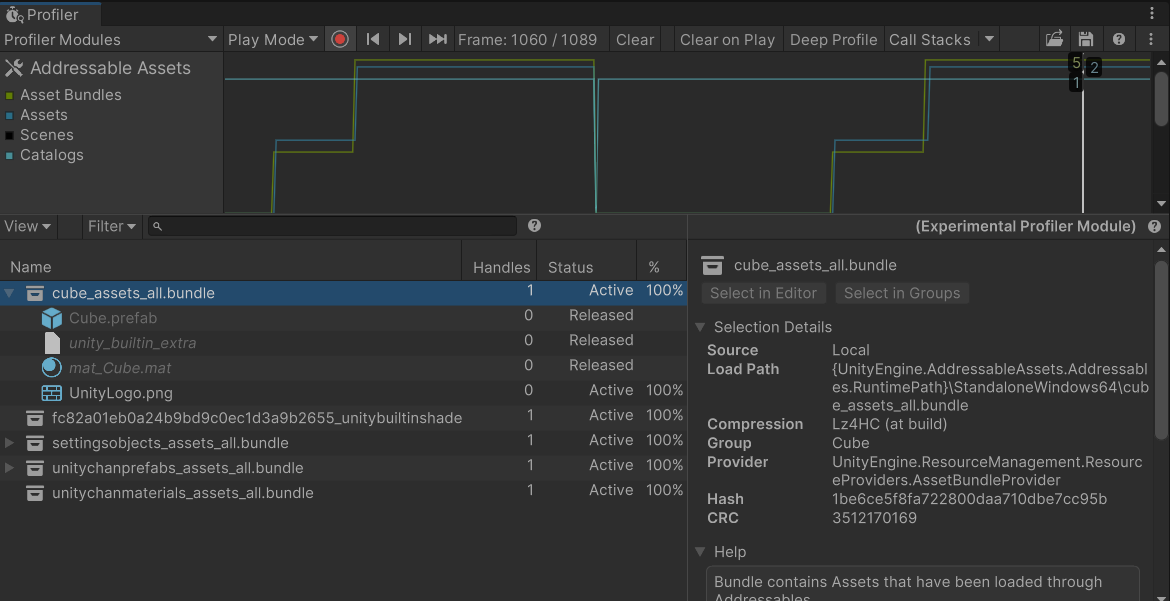Open the Profiler Modules dropdown
Image resolution: width=1170 pixels, height=601 pixels.
pos(111,40)
